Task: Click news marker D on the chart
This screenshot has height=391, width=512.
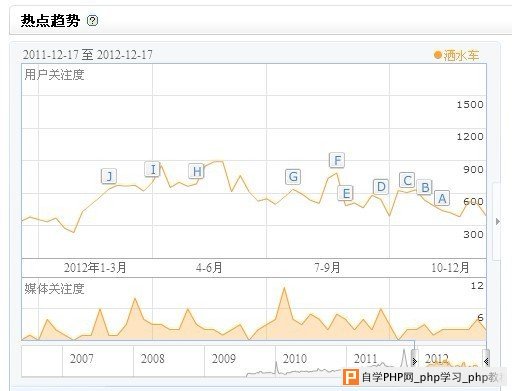Action: (x=381, y=187)
